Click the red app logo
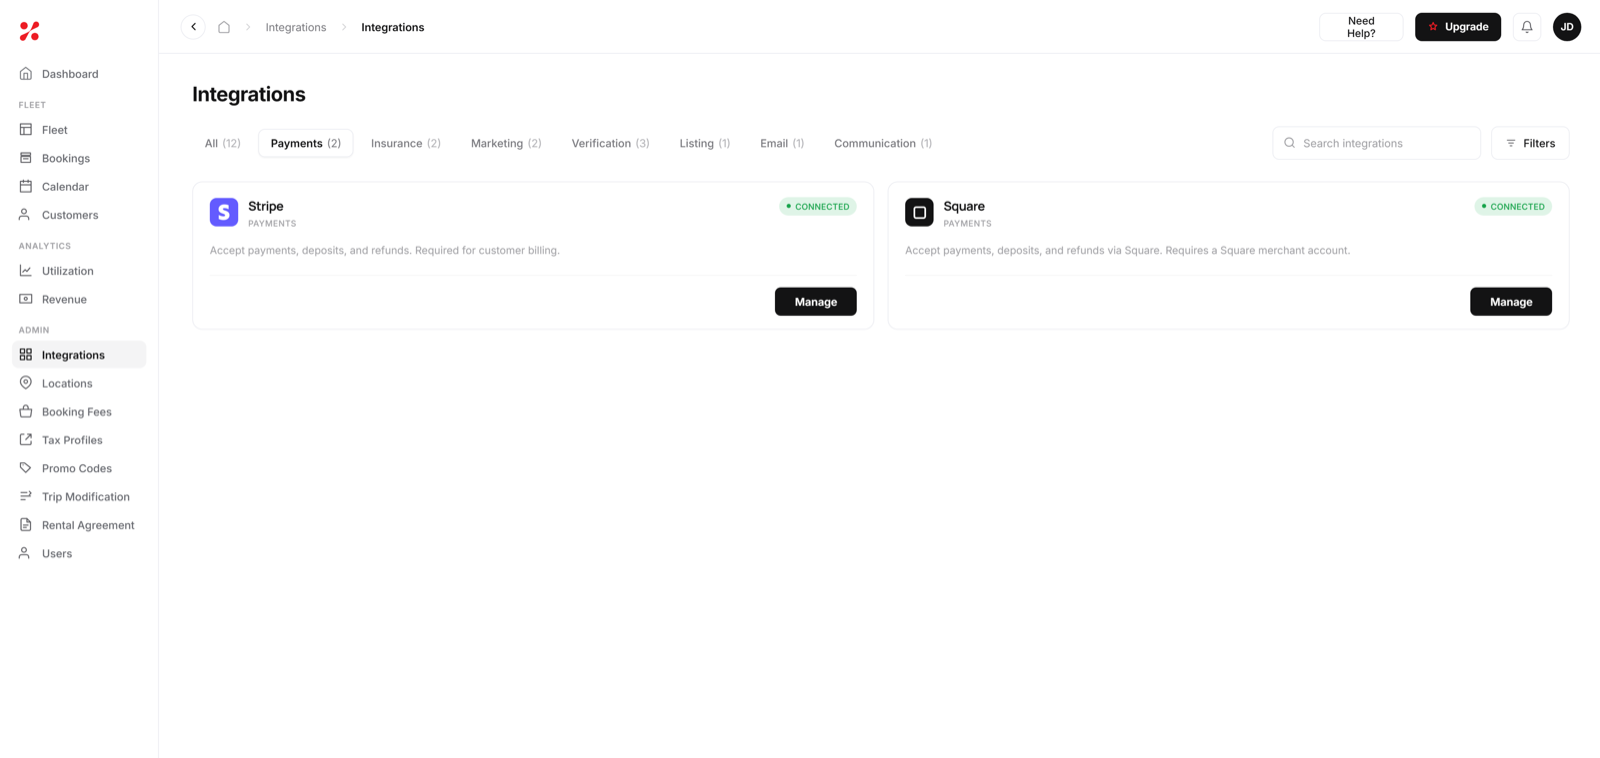1600x758 pixels. (29, 31)
